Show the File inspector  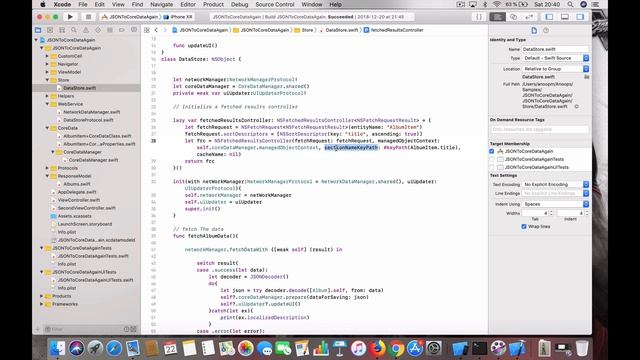(x=534, y=31)
